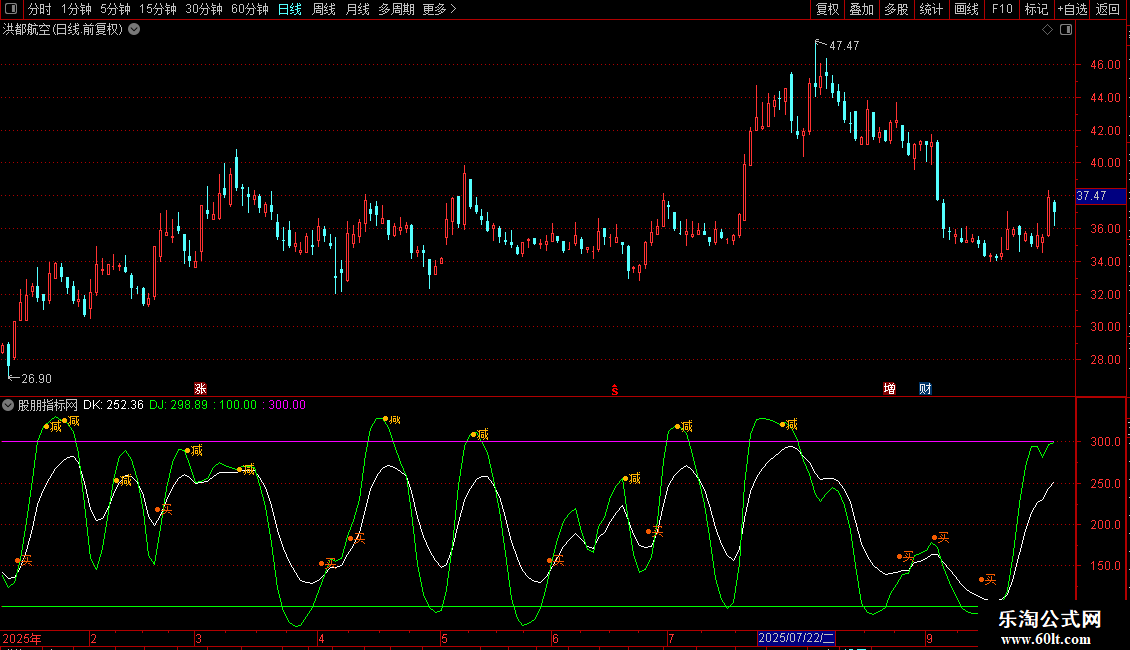Switch to 周线 weekly period tab
The width and height of the screenshot is (1130, 650).
click(x=324, y=9)
